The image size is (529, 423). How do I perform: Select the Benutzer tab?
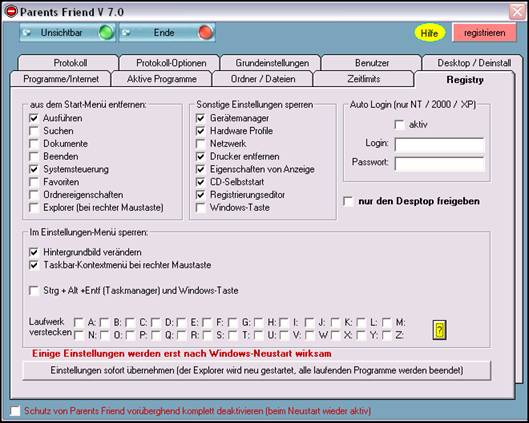pos(371,63)
